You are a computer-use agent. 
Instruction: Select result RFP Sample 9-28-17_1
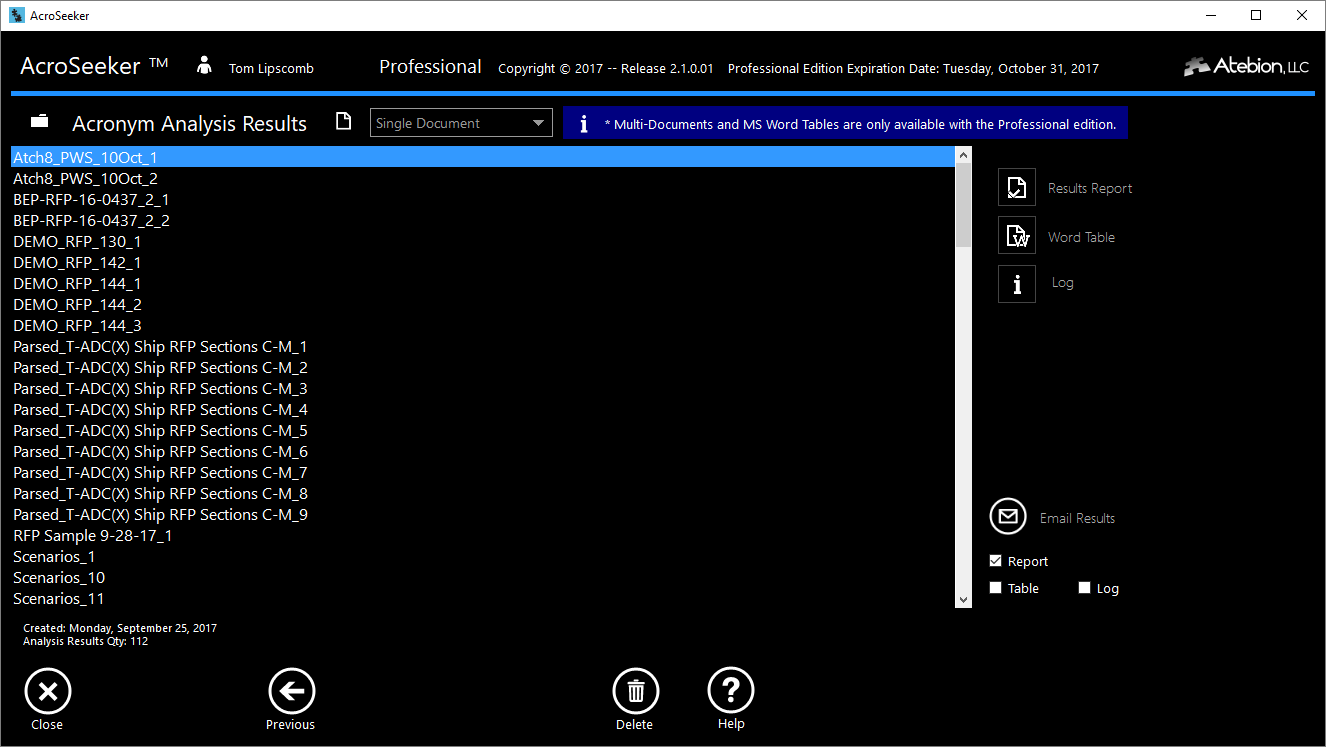(x=483, y=535)
